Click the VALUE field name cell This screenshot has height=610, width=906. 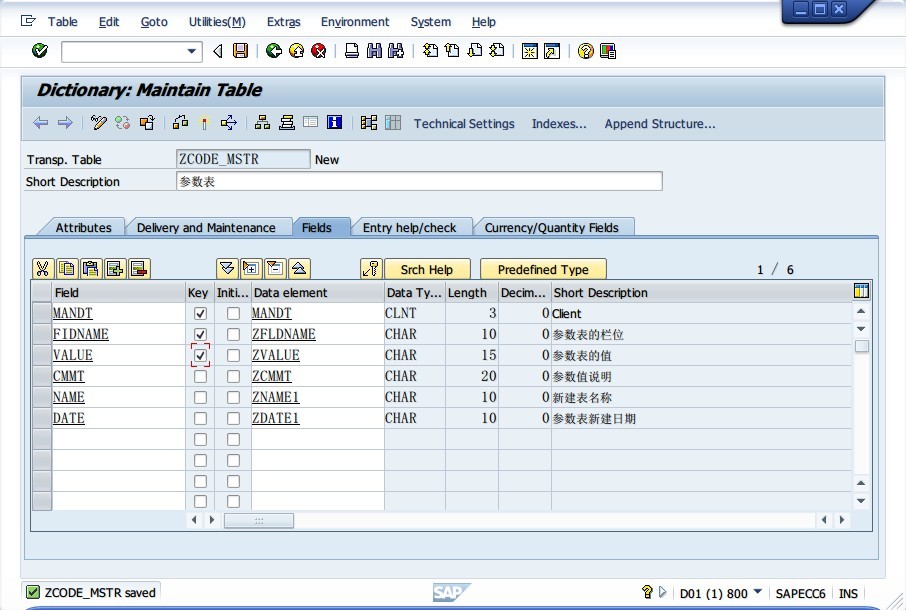(118, 355)
